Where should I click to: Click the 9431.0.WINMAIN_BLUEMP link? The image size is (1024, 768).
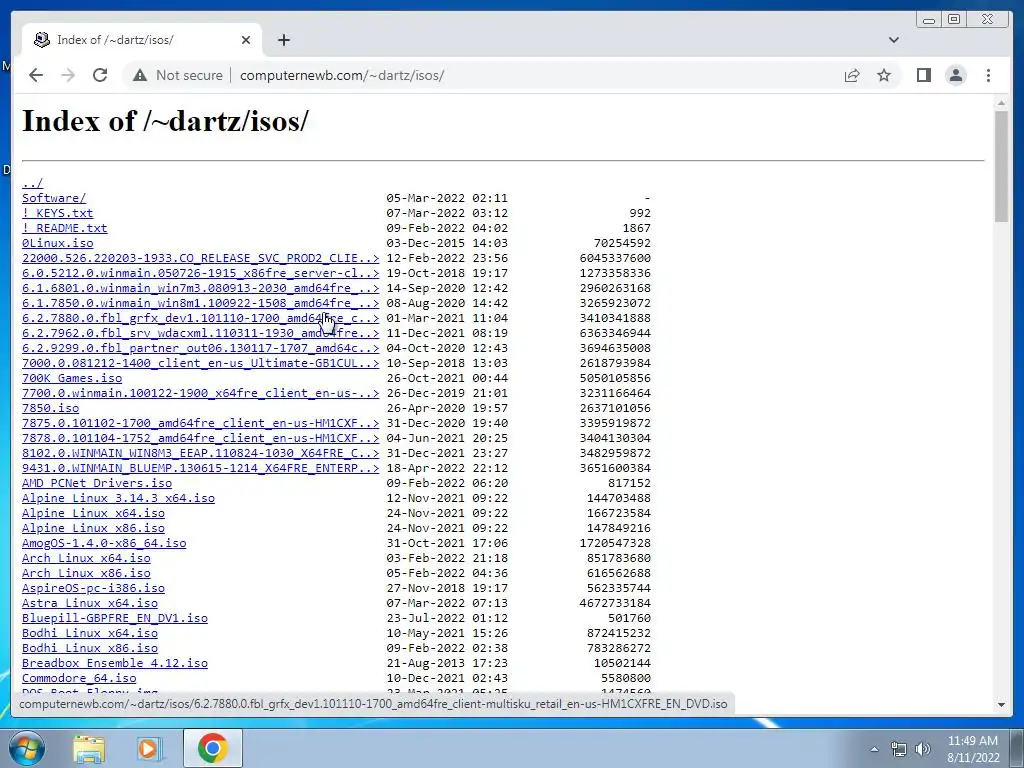pos(200,468)
